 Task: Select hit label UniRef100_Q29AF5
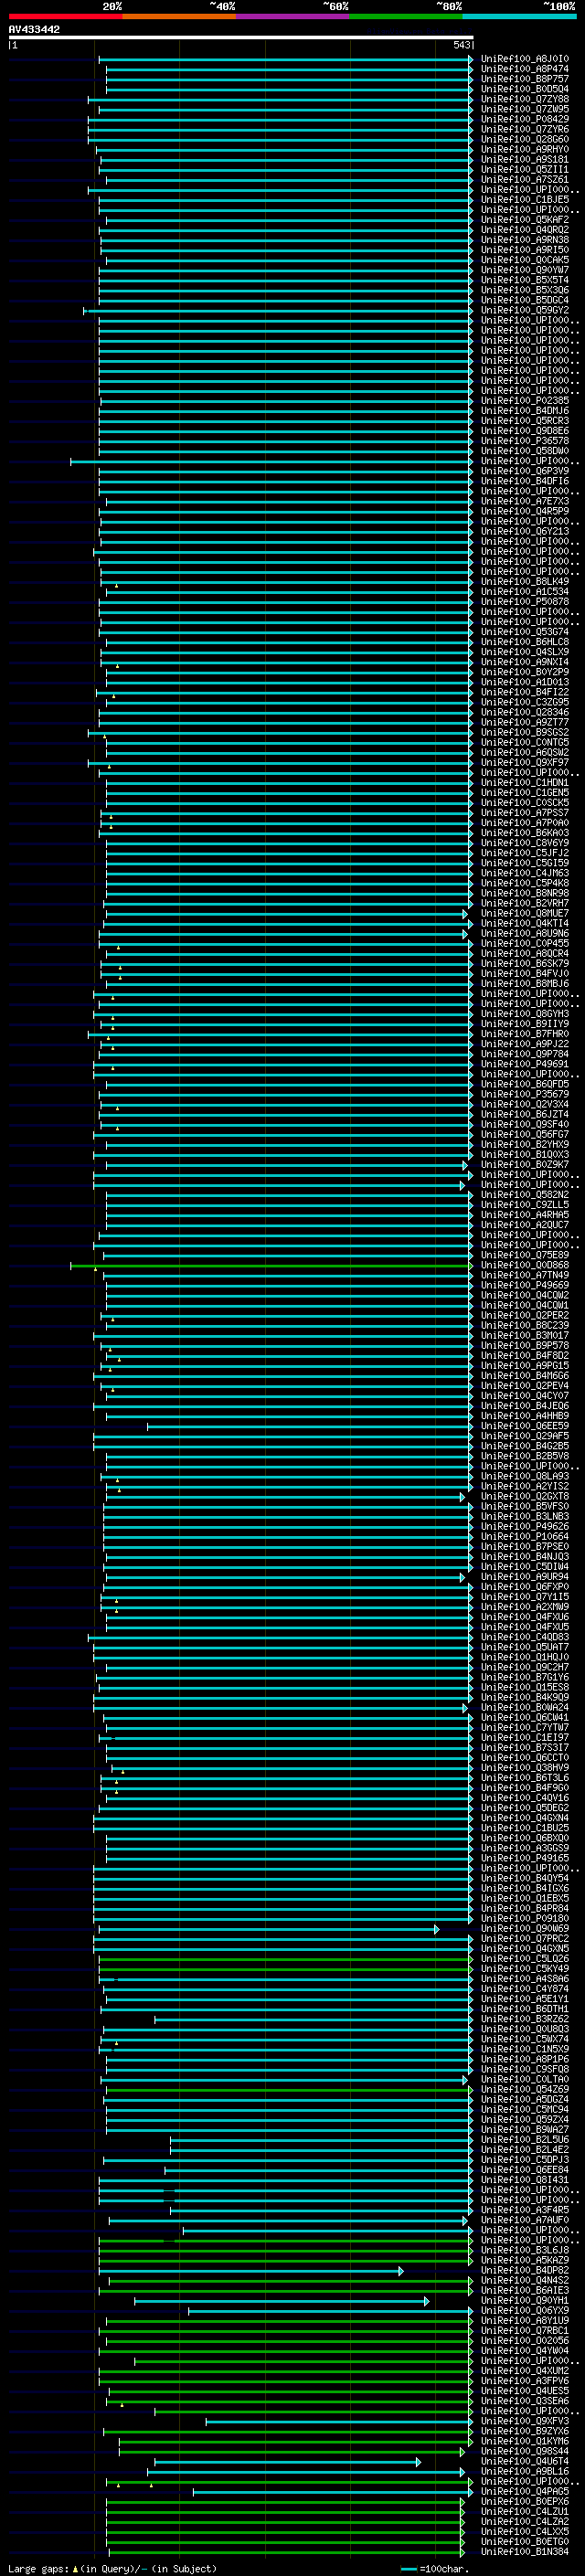click(x=524, y=1436)
